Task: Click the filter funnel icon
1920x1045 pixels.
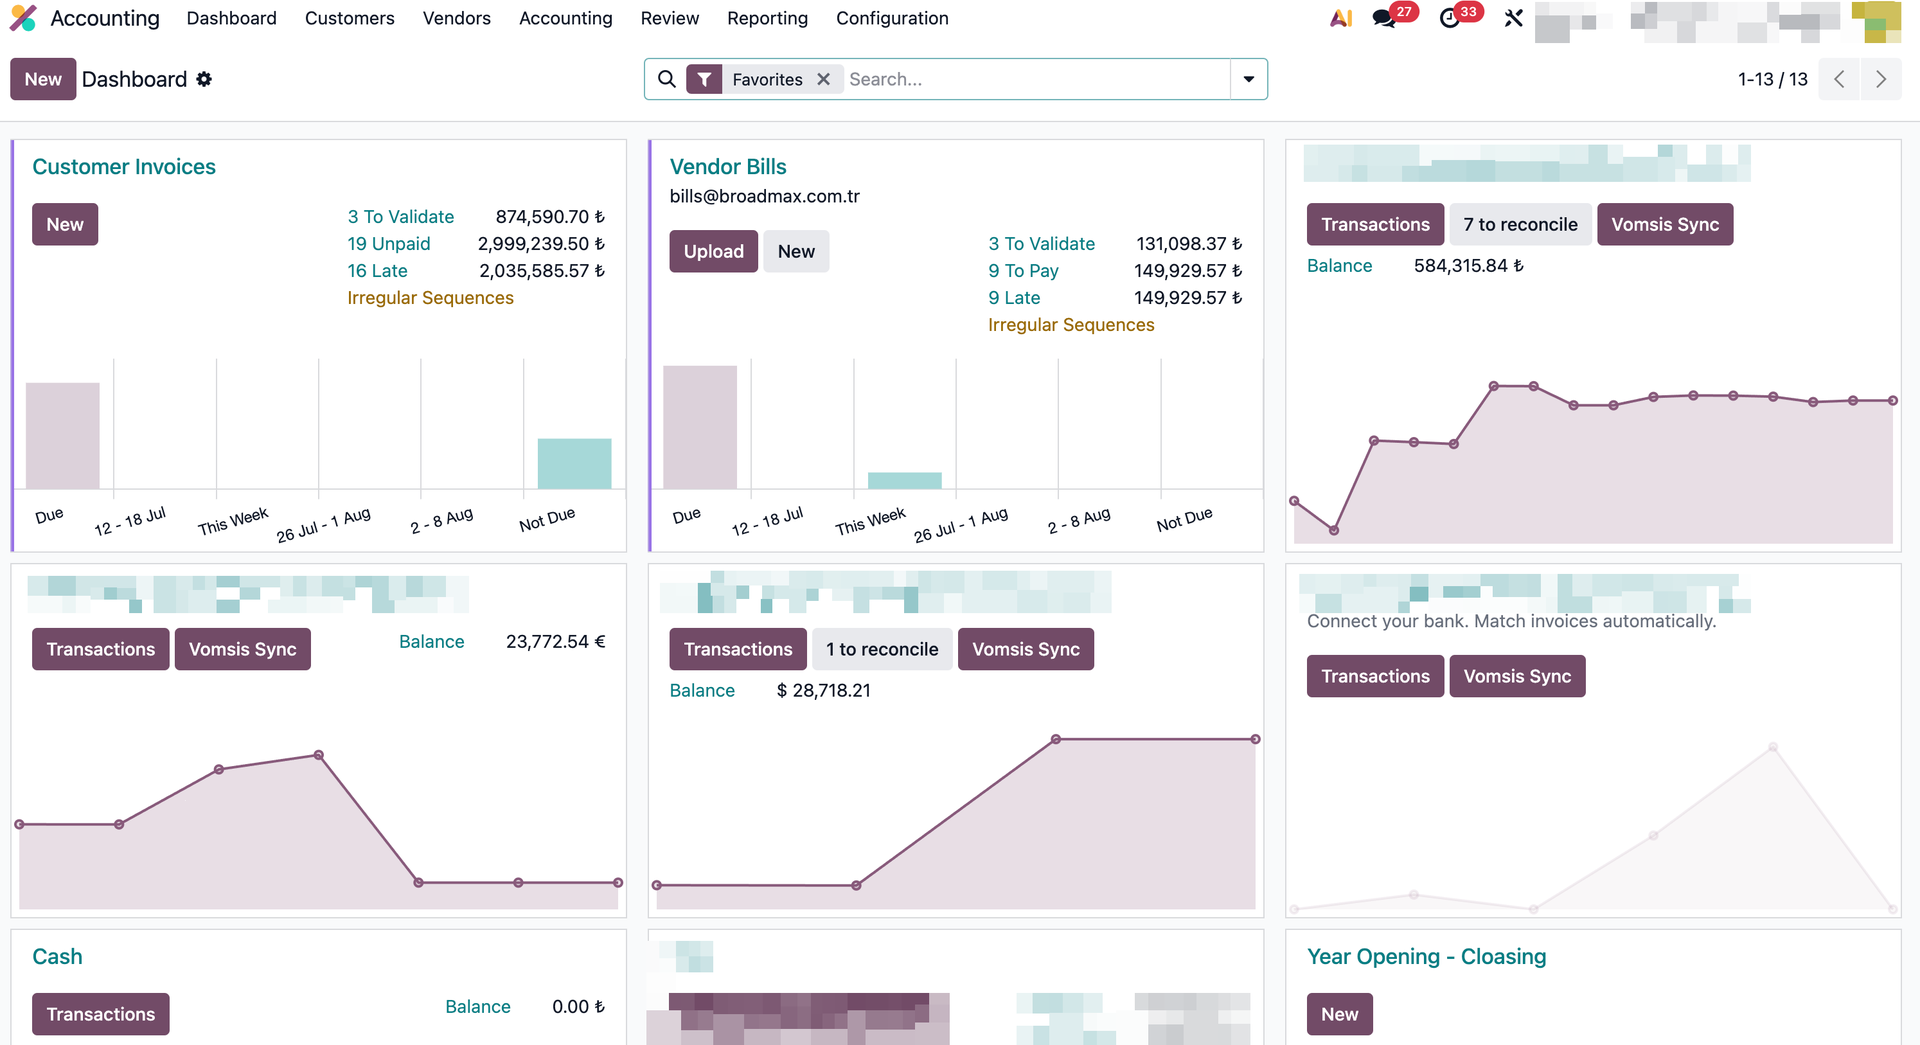Action: tap(704, 79)
